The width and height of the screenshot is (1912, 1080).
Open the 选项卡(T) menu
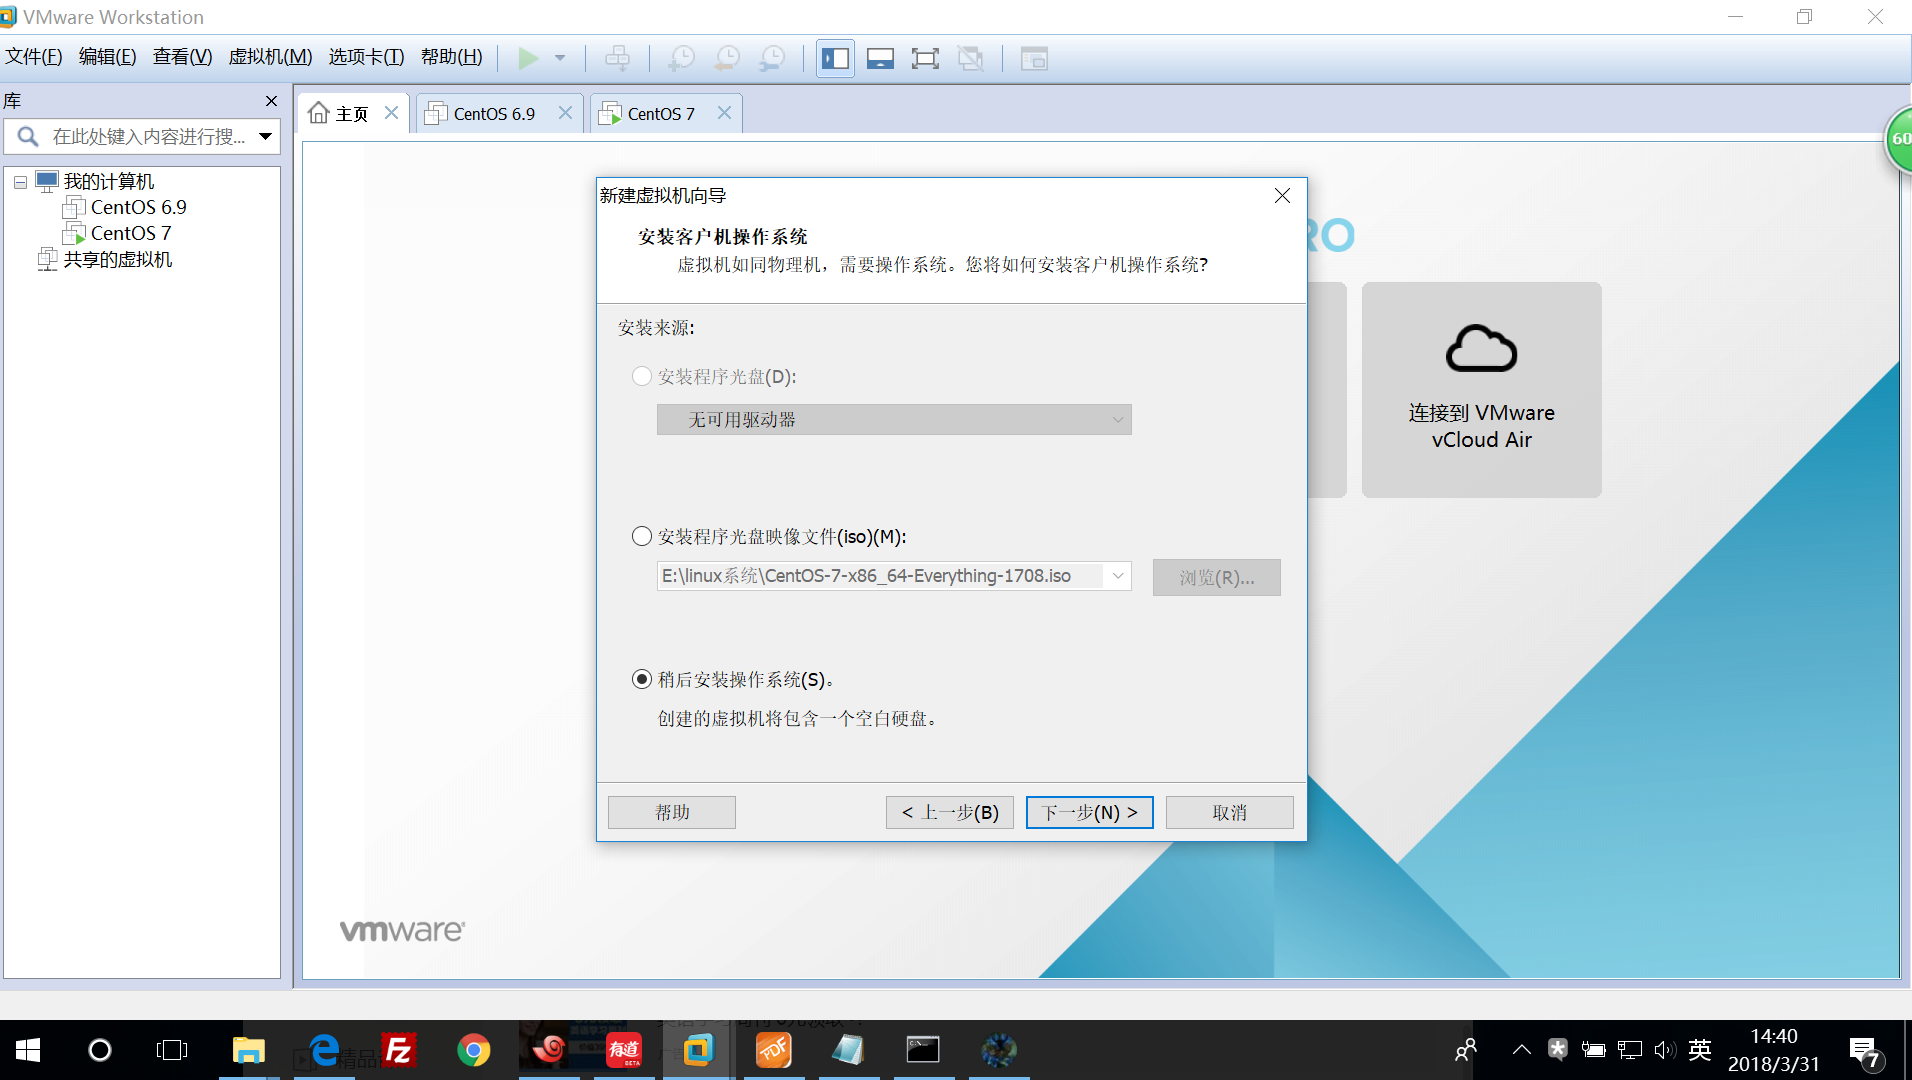(x=366, y=57)
